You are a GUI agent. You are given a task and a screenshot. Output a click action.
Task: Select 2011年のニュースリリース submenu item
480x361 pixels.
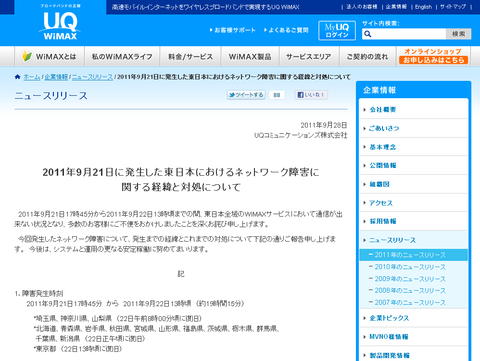pyautogui.click(x=414, y=255)
